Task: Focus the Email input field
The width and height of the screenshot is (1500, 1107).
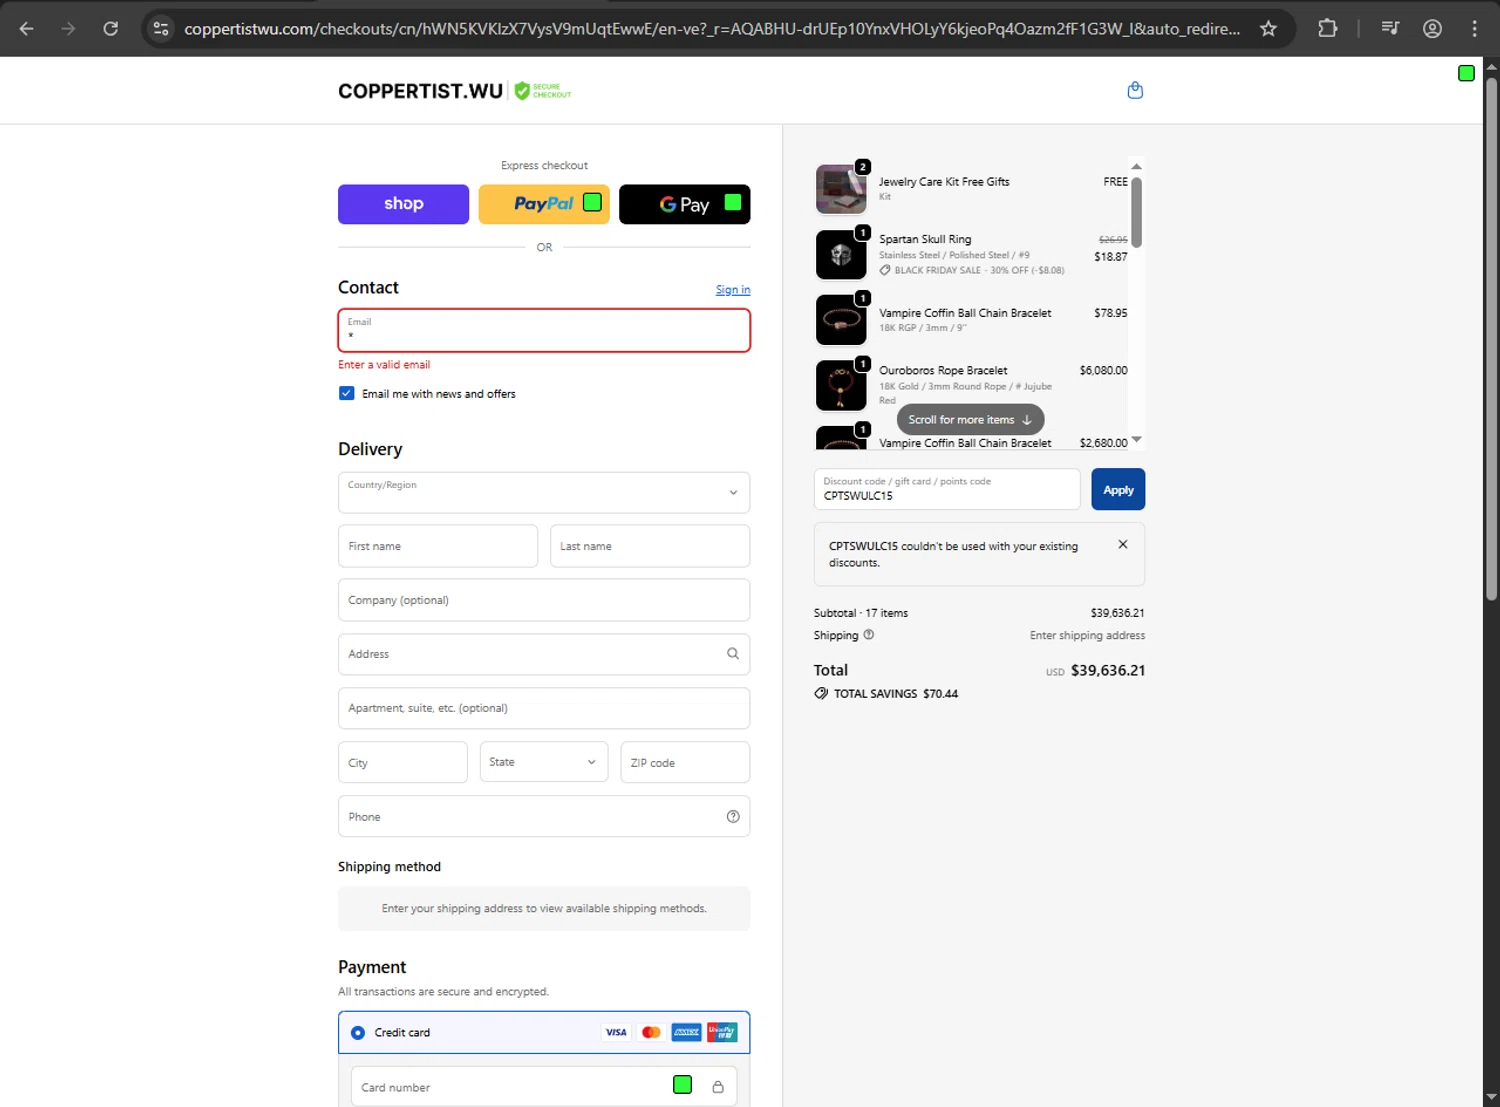Action: click(544, 330)
